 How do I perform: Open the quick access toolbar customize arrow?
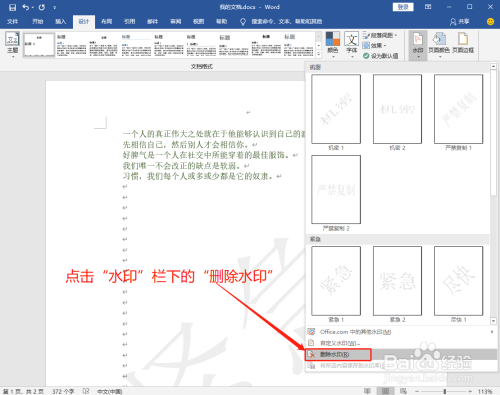(54, 7)
